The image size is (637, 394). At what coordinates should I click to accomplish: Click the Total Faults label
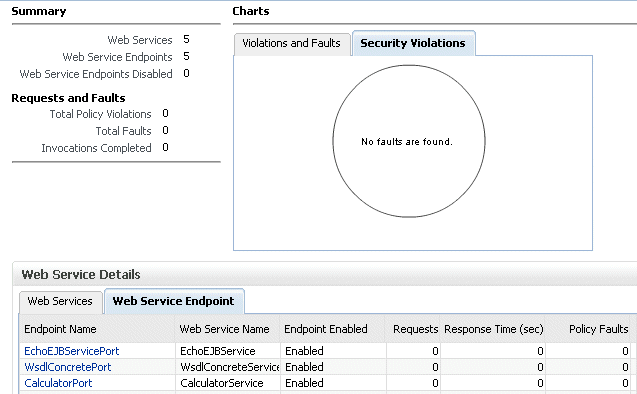(124, 131)
